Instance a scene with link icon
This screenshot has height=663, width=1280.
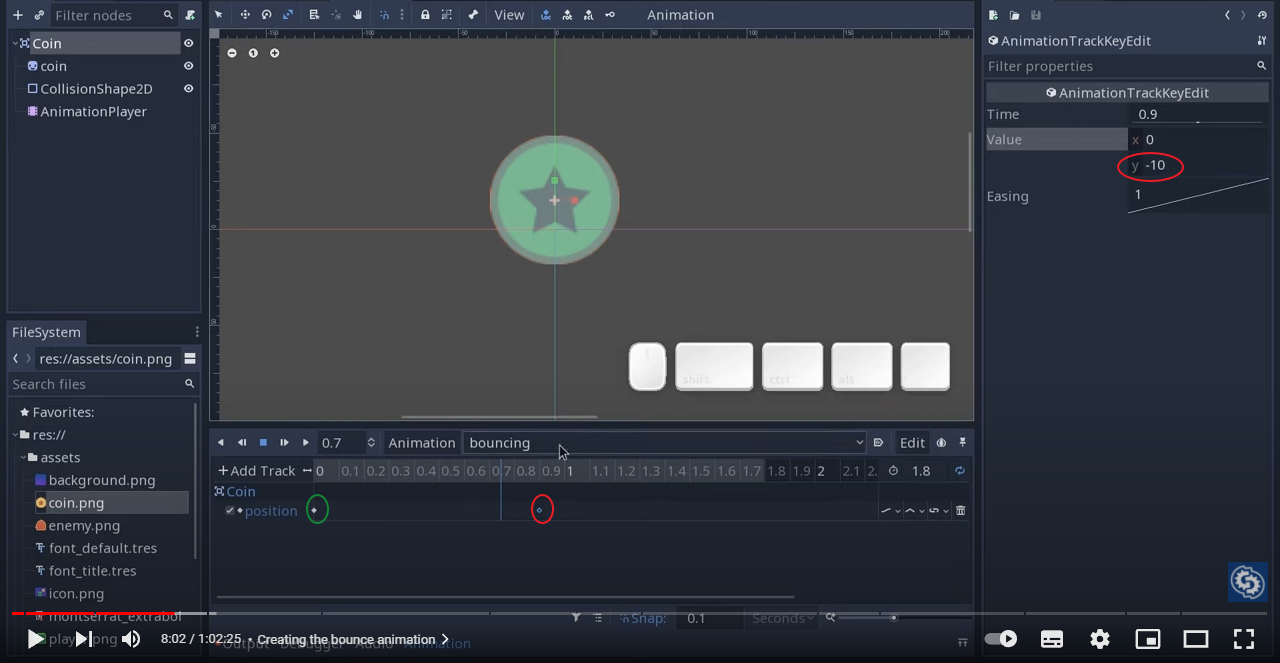coord(39,15)
